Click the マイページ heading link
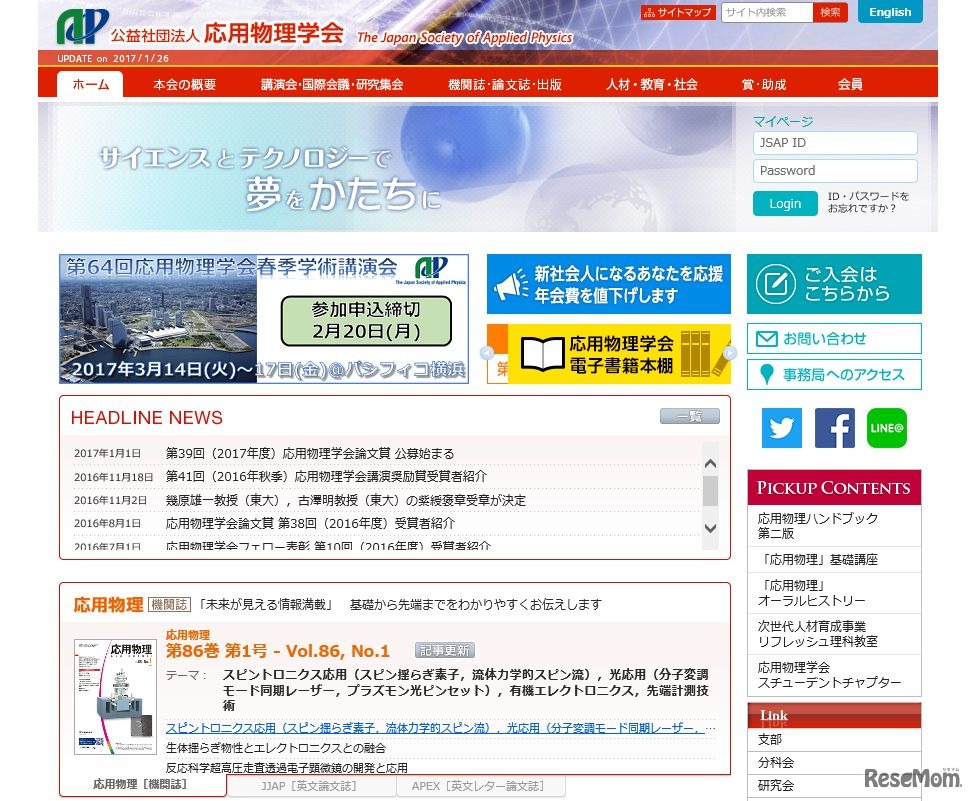 (x=783, y=121)
